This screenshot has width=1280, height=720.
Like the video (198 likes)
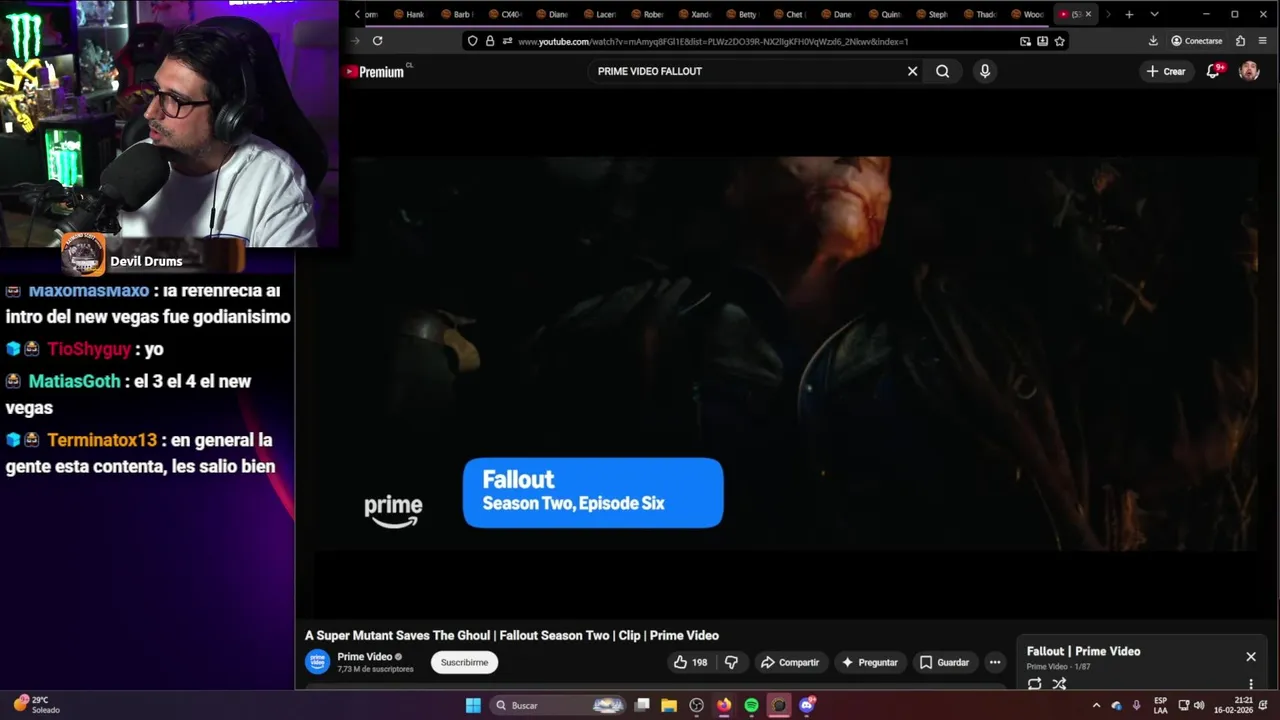click(x=691, y=662)
